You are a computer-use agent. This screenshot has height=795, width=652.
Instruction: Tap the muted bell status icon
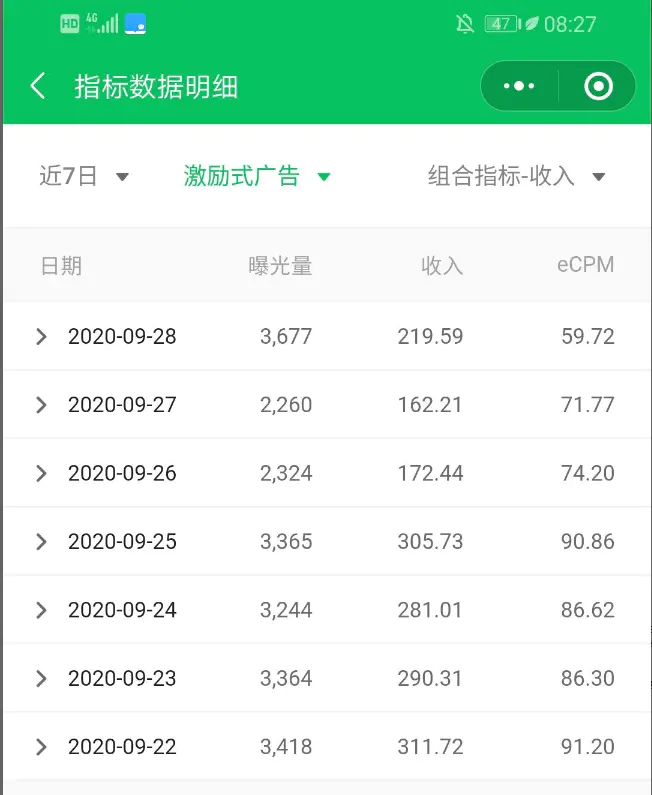464,24
